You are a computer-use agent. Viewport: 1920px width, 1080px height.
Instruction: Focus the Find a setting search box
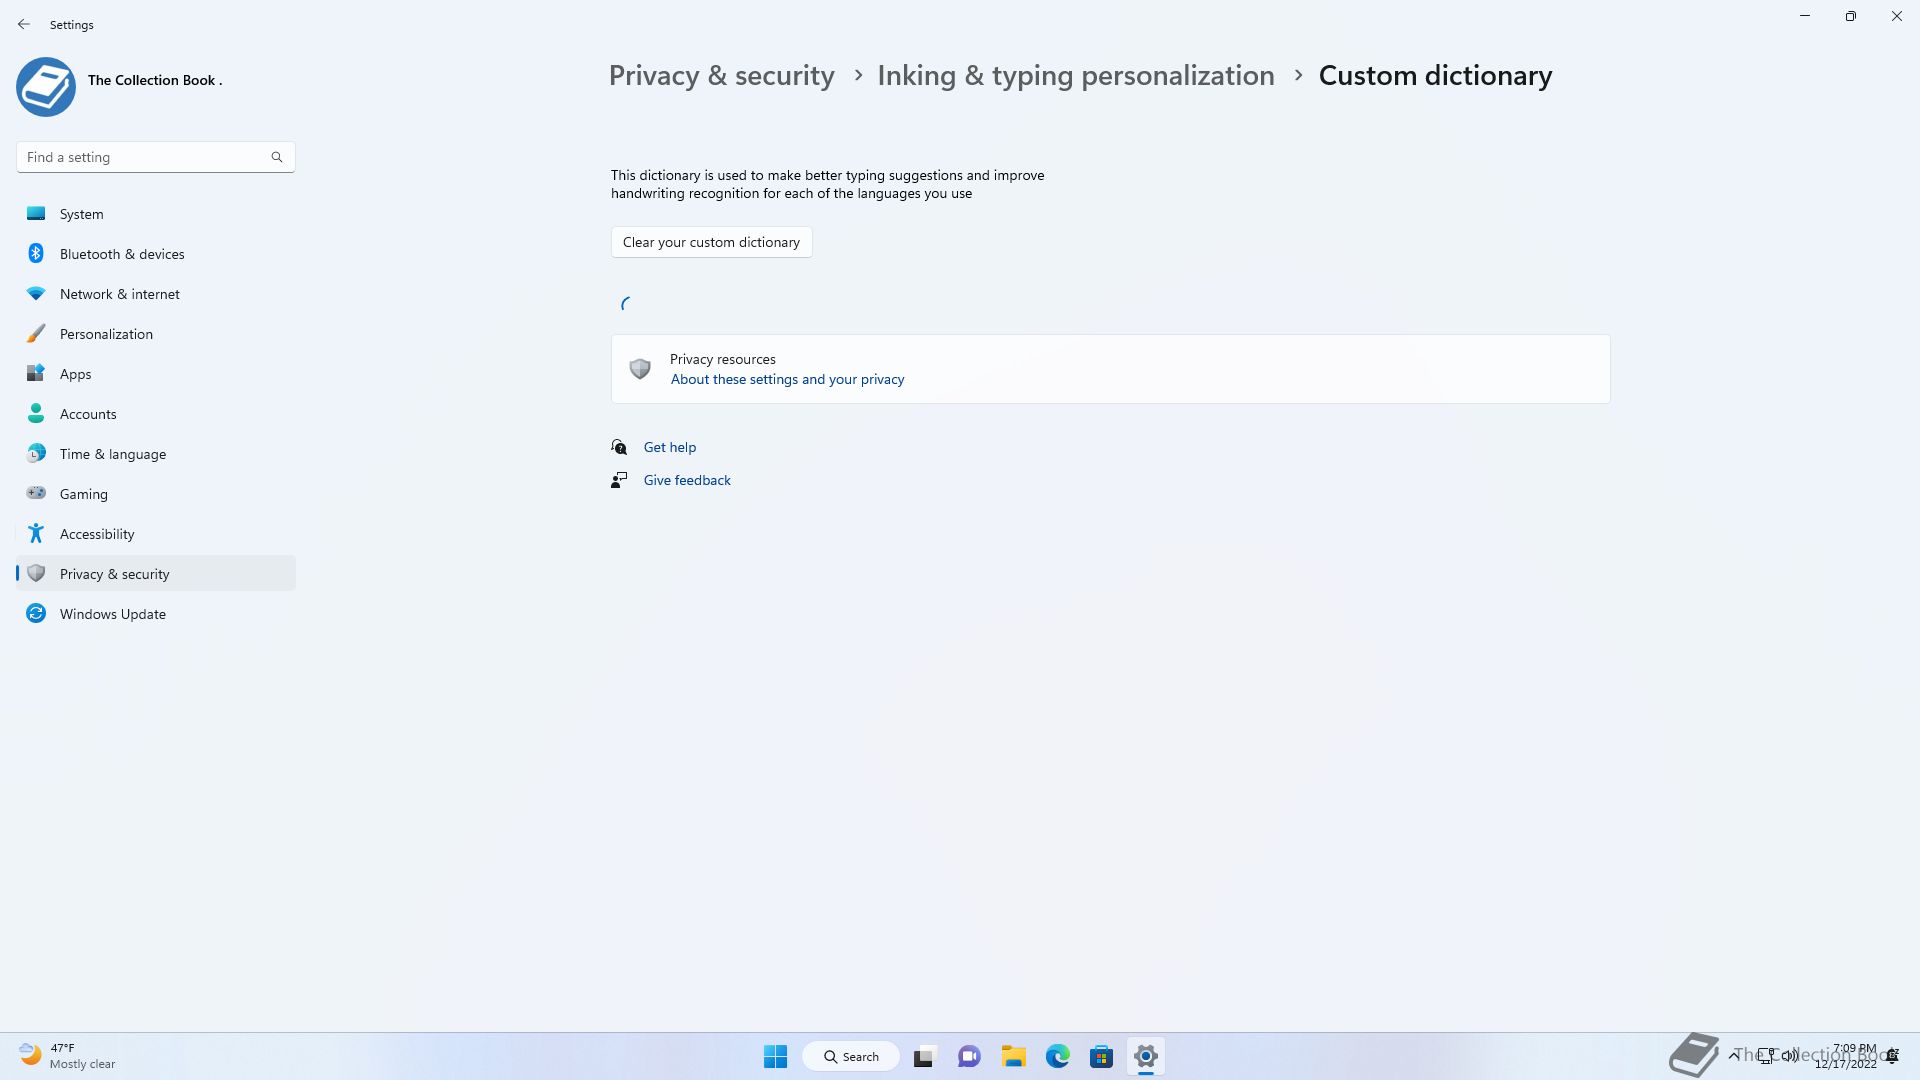coord(155,157)
